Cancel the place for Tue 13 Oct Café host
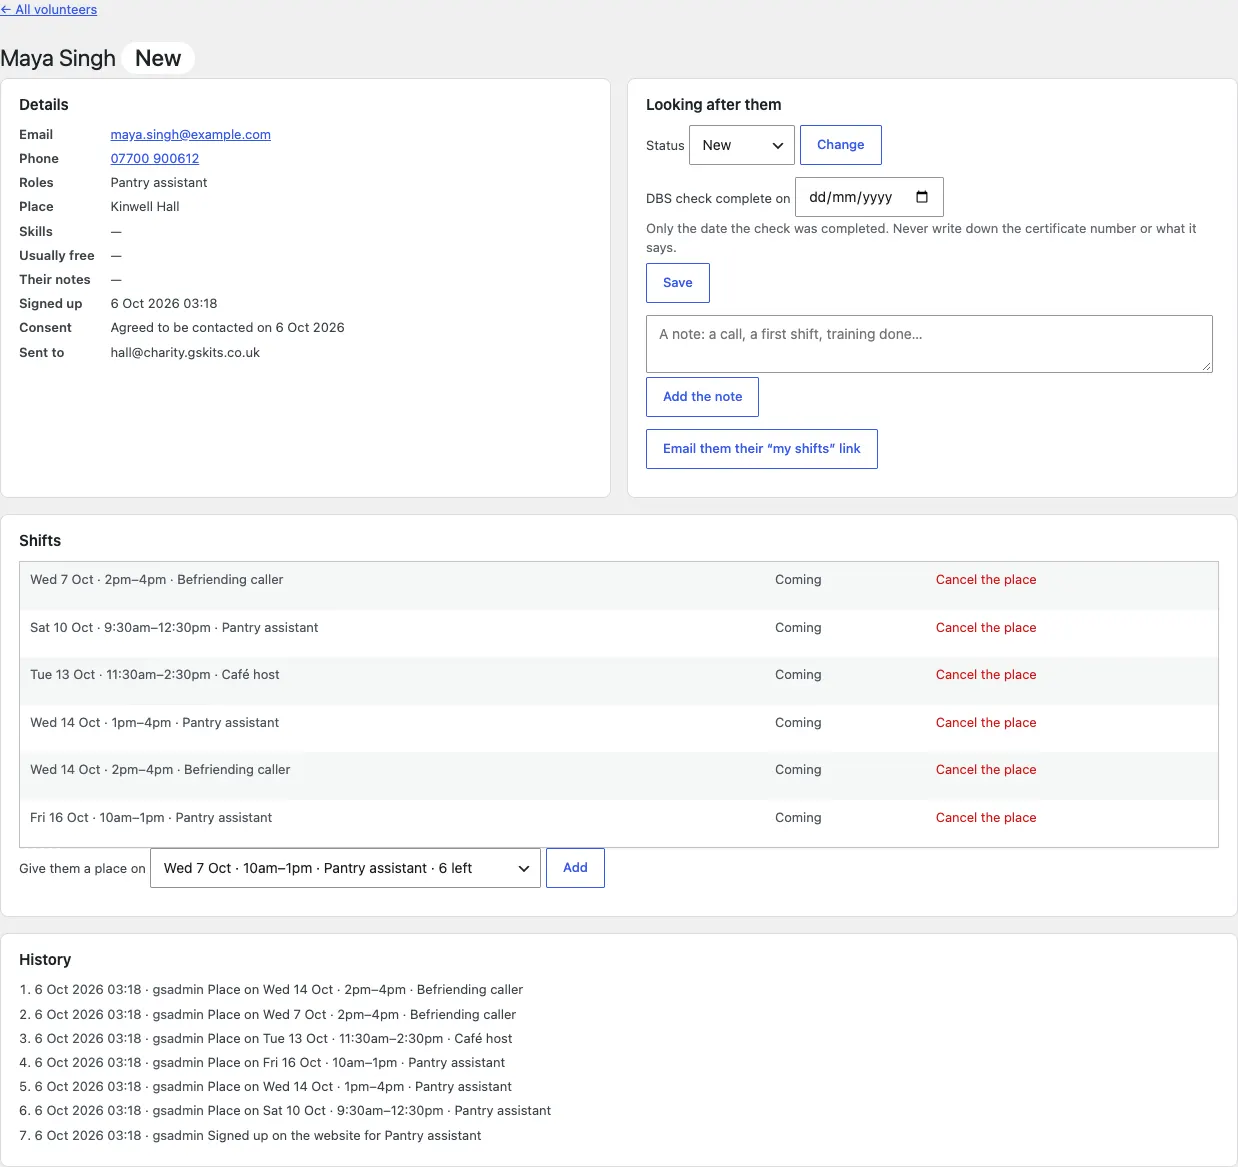This screenshot has width=1238, height=1167. click(985, 675)
